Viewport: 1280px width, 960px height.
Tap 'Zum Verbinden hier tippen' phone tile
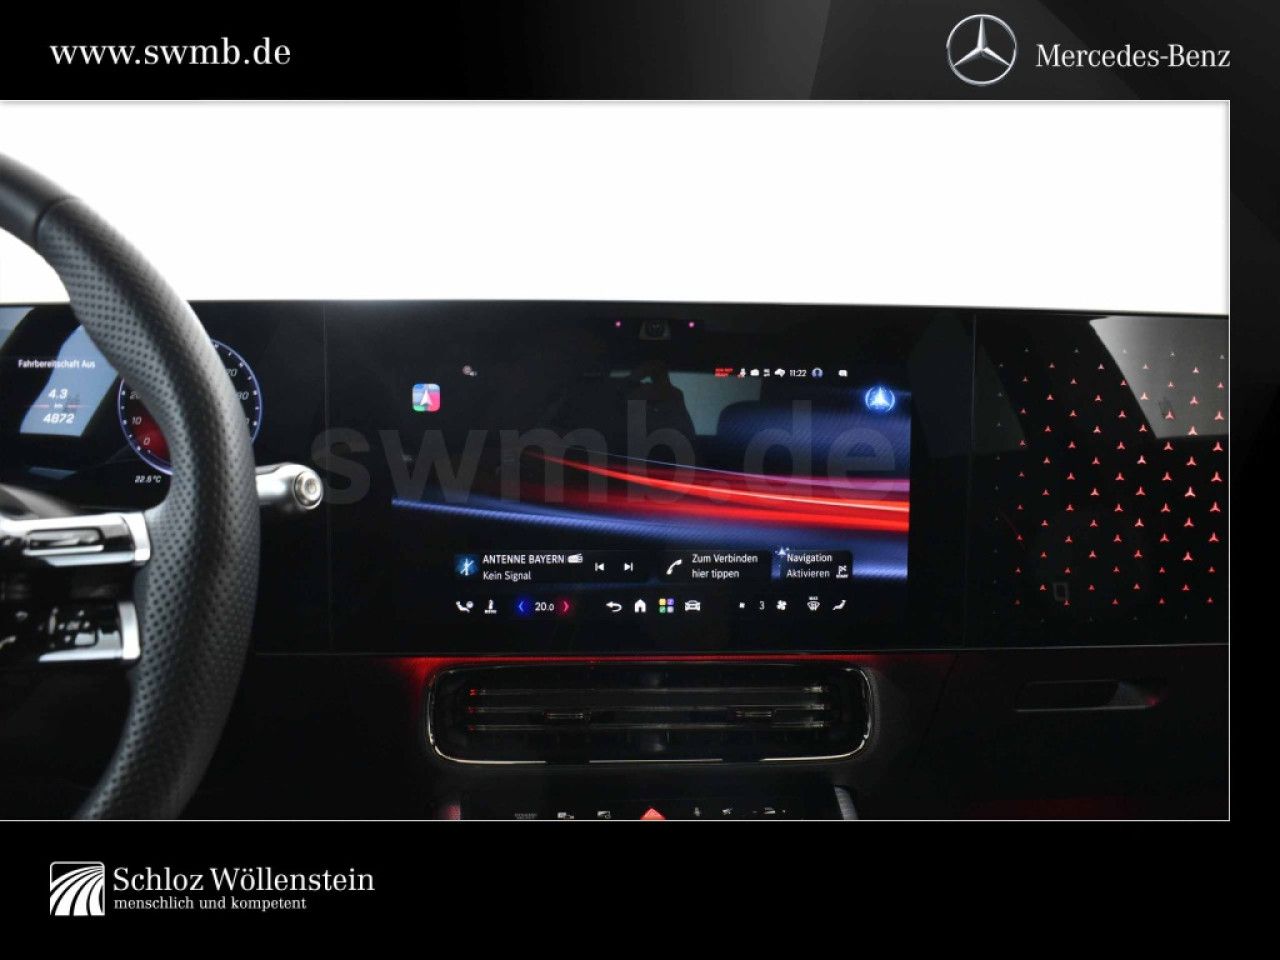[x=712, y=566]
